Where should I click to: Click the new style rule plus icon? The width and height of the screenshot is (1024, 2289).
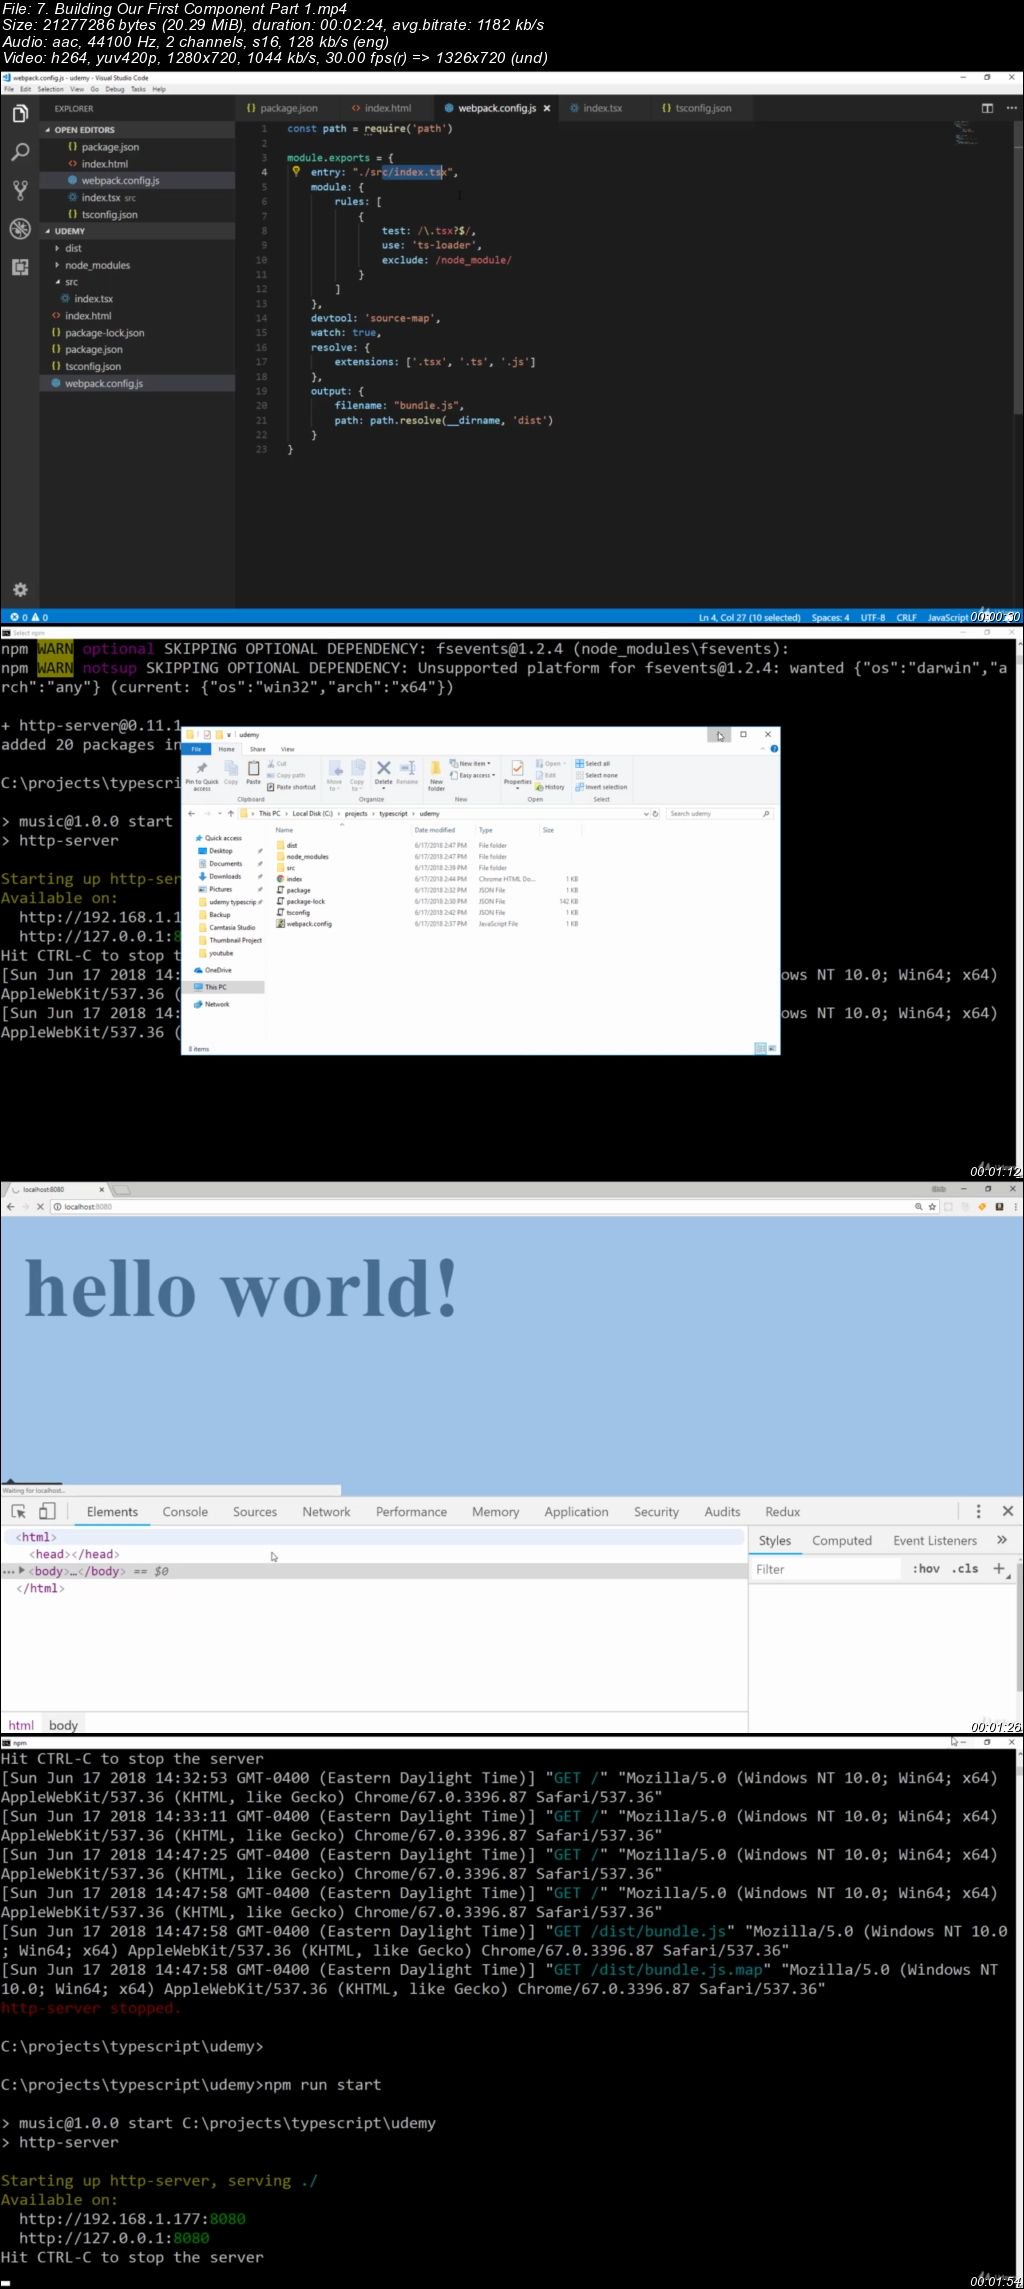click(998, 1568)
